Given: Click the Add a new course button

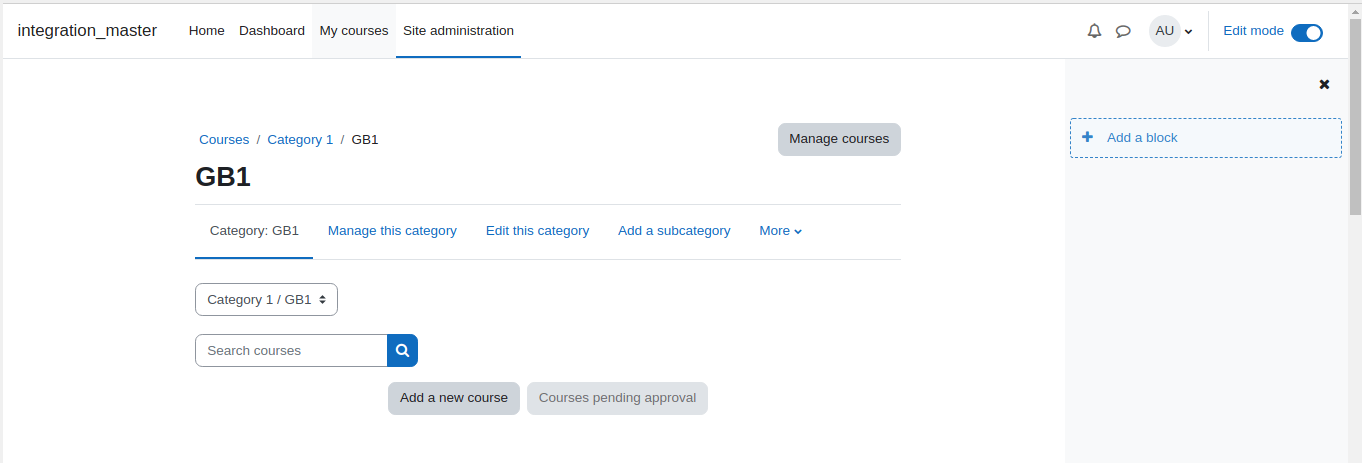Looking at the screenshot, I should pyautogui.click(x=454, y=398).
